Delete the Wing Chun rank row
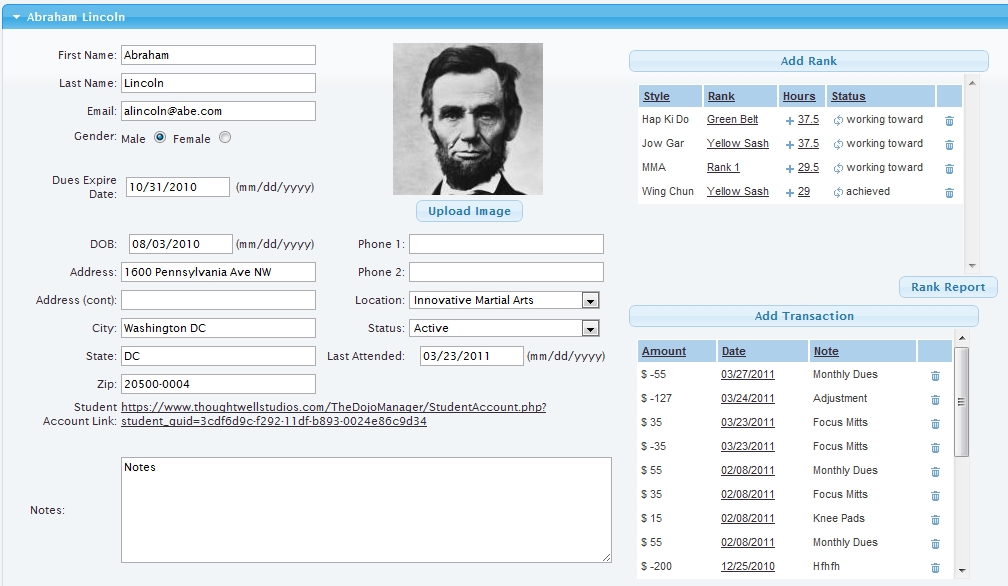The height and width of the screenshot is (586, 1008). click(x=949, y=193)
